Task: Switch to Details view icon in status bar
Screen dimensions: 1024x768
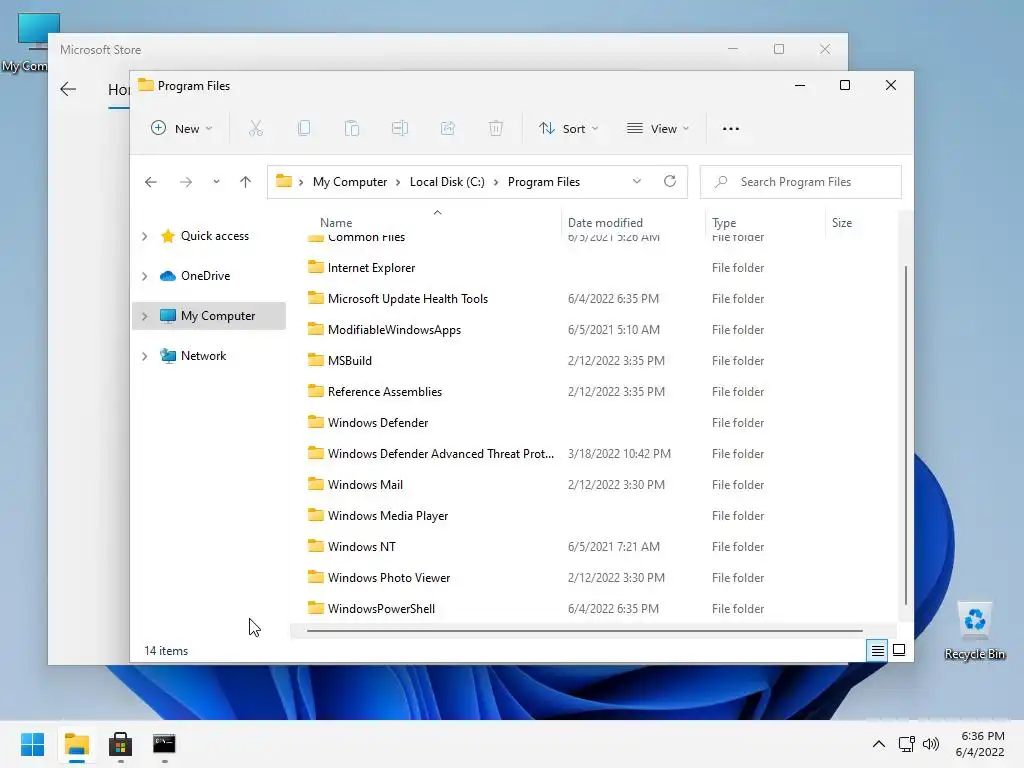Action: tap(877, 650)
